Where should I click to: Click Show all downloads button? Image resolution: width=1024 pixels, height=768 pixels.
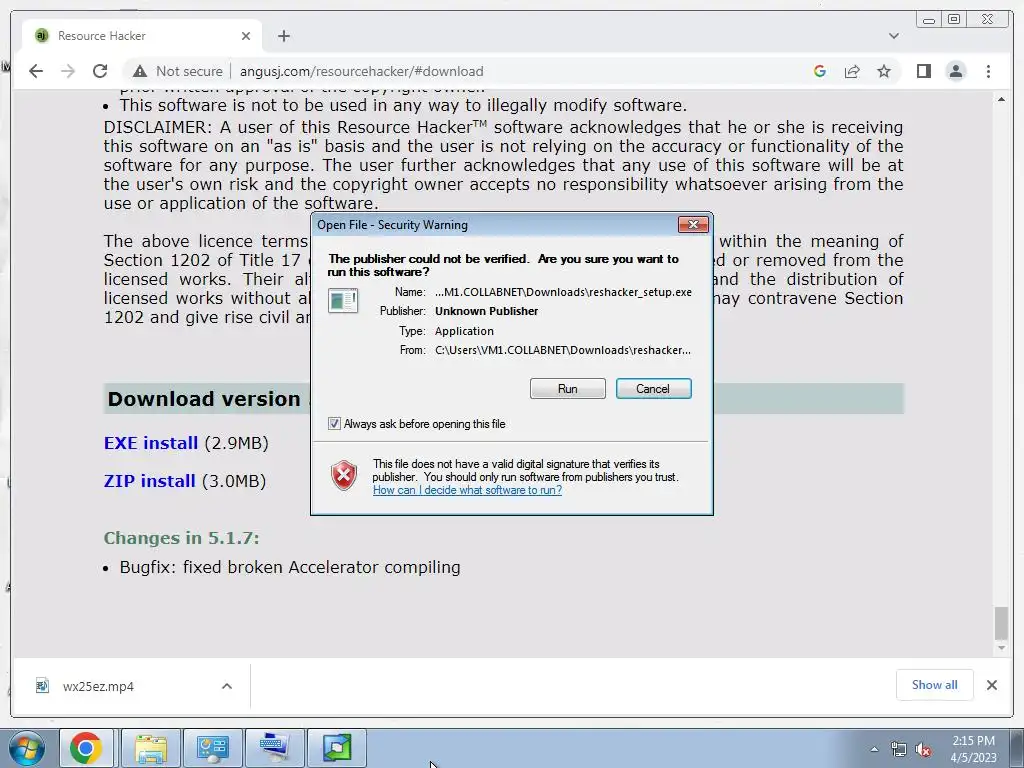point(935,685)
